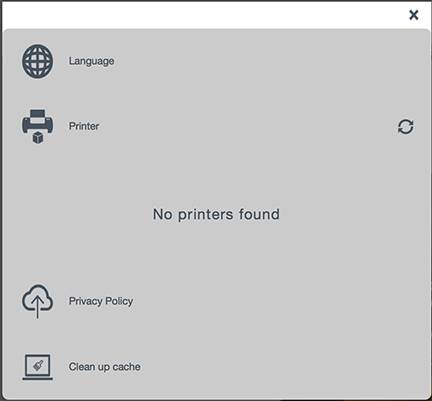Click the upward arrow inside cloud icon
The width and height of the screenshot is (432, 401).
click(x=37, y=307)
